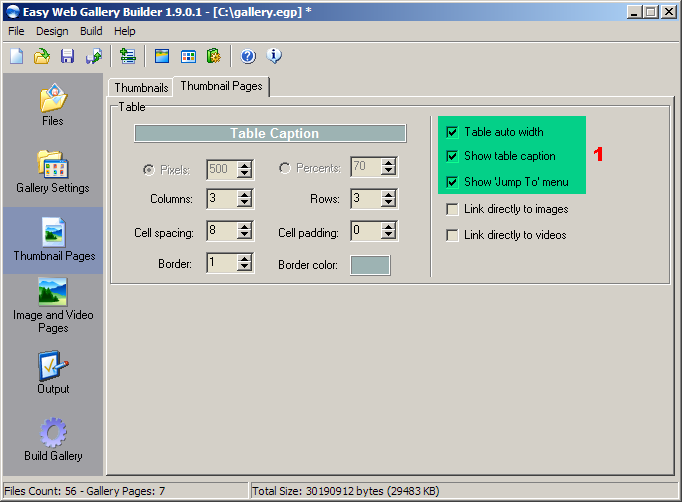Go to Build Gallery in sidebar

pos(53,439)
